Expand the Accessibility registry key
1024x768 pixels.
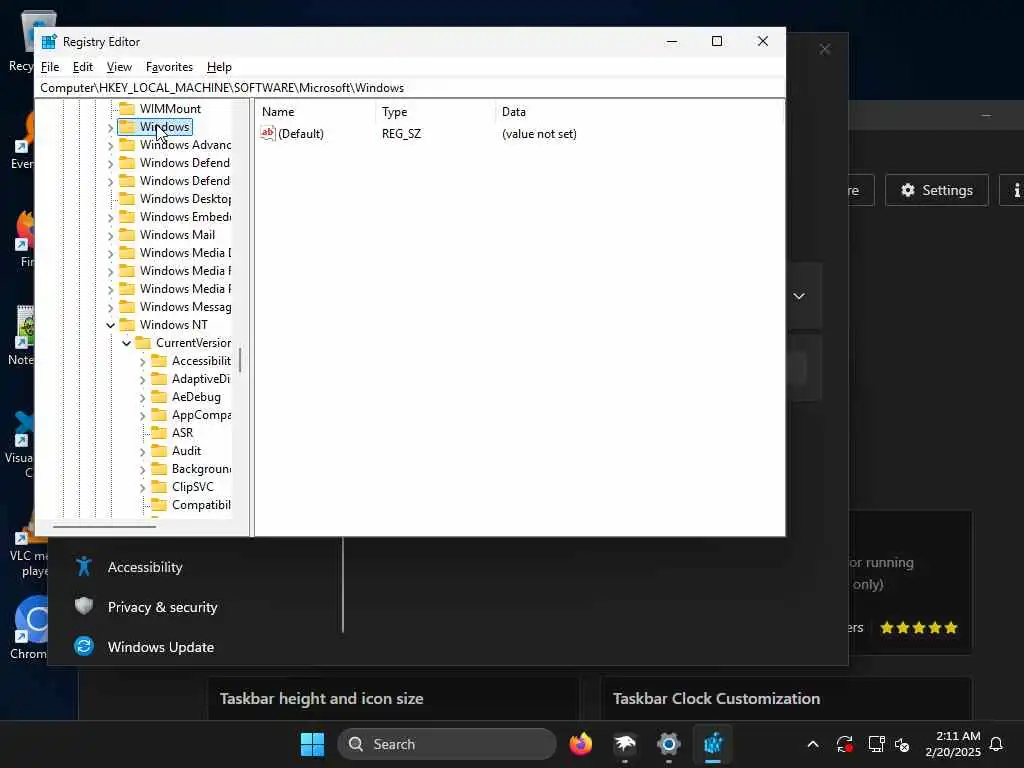(x=142, y=362)
